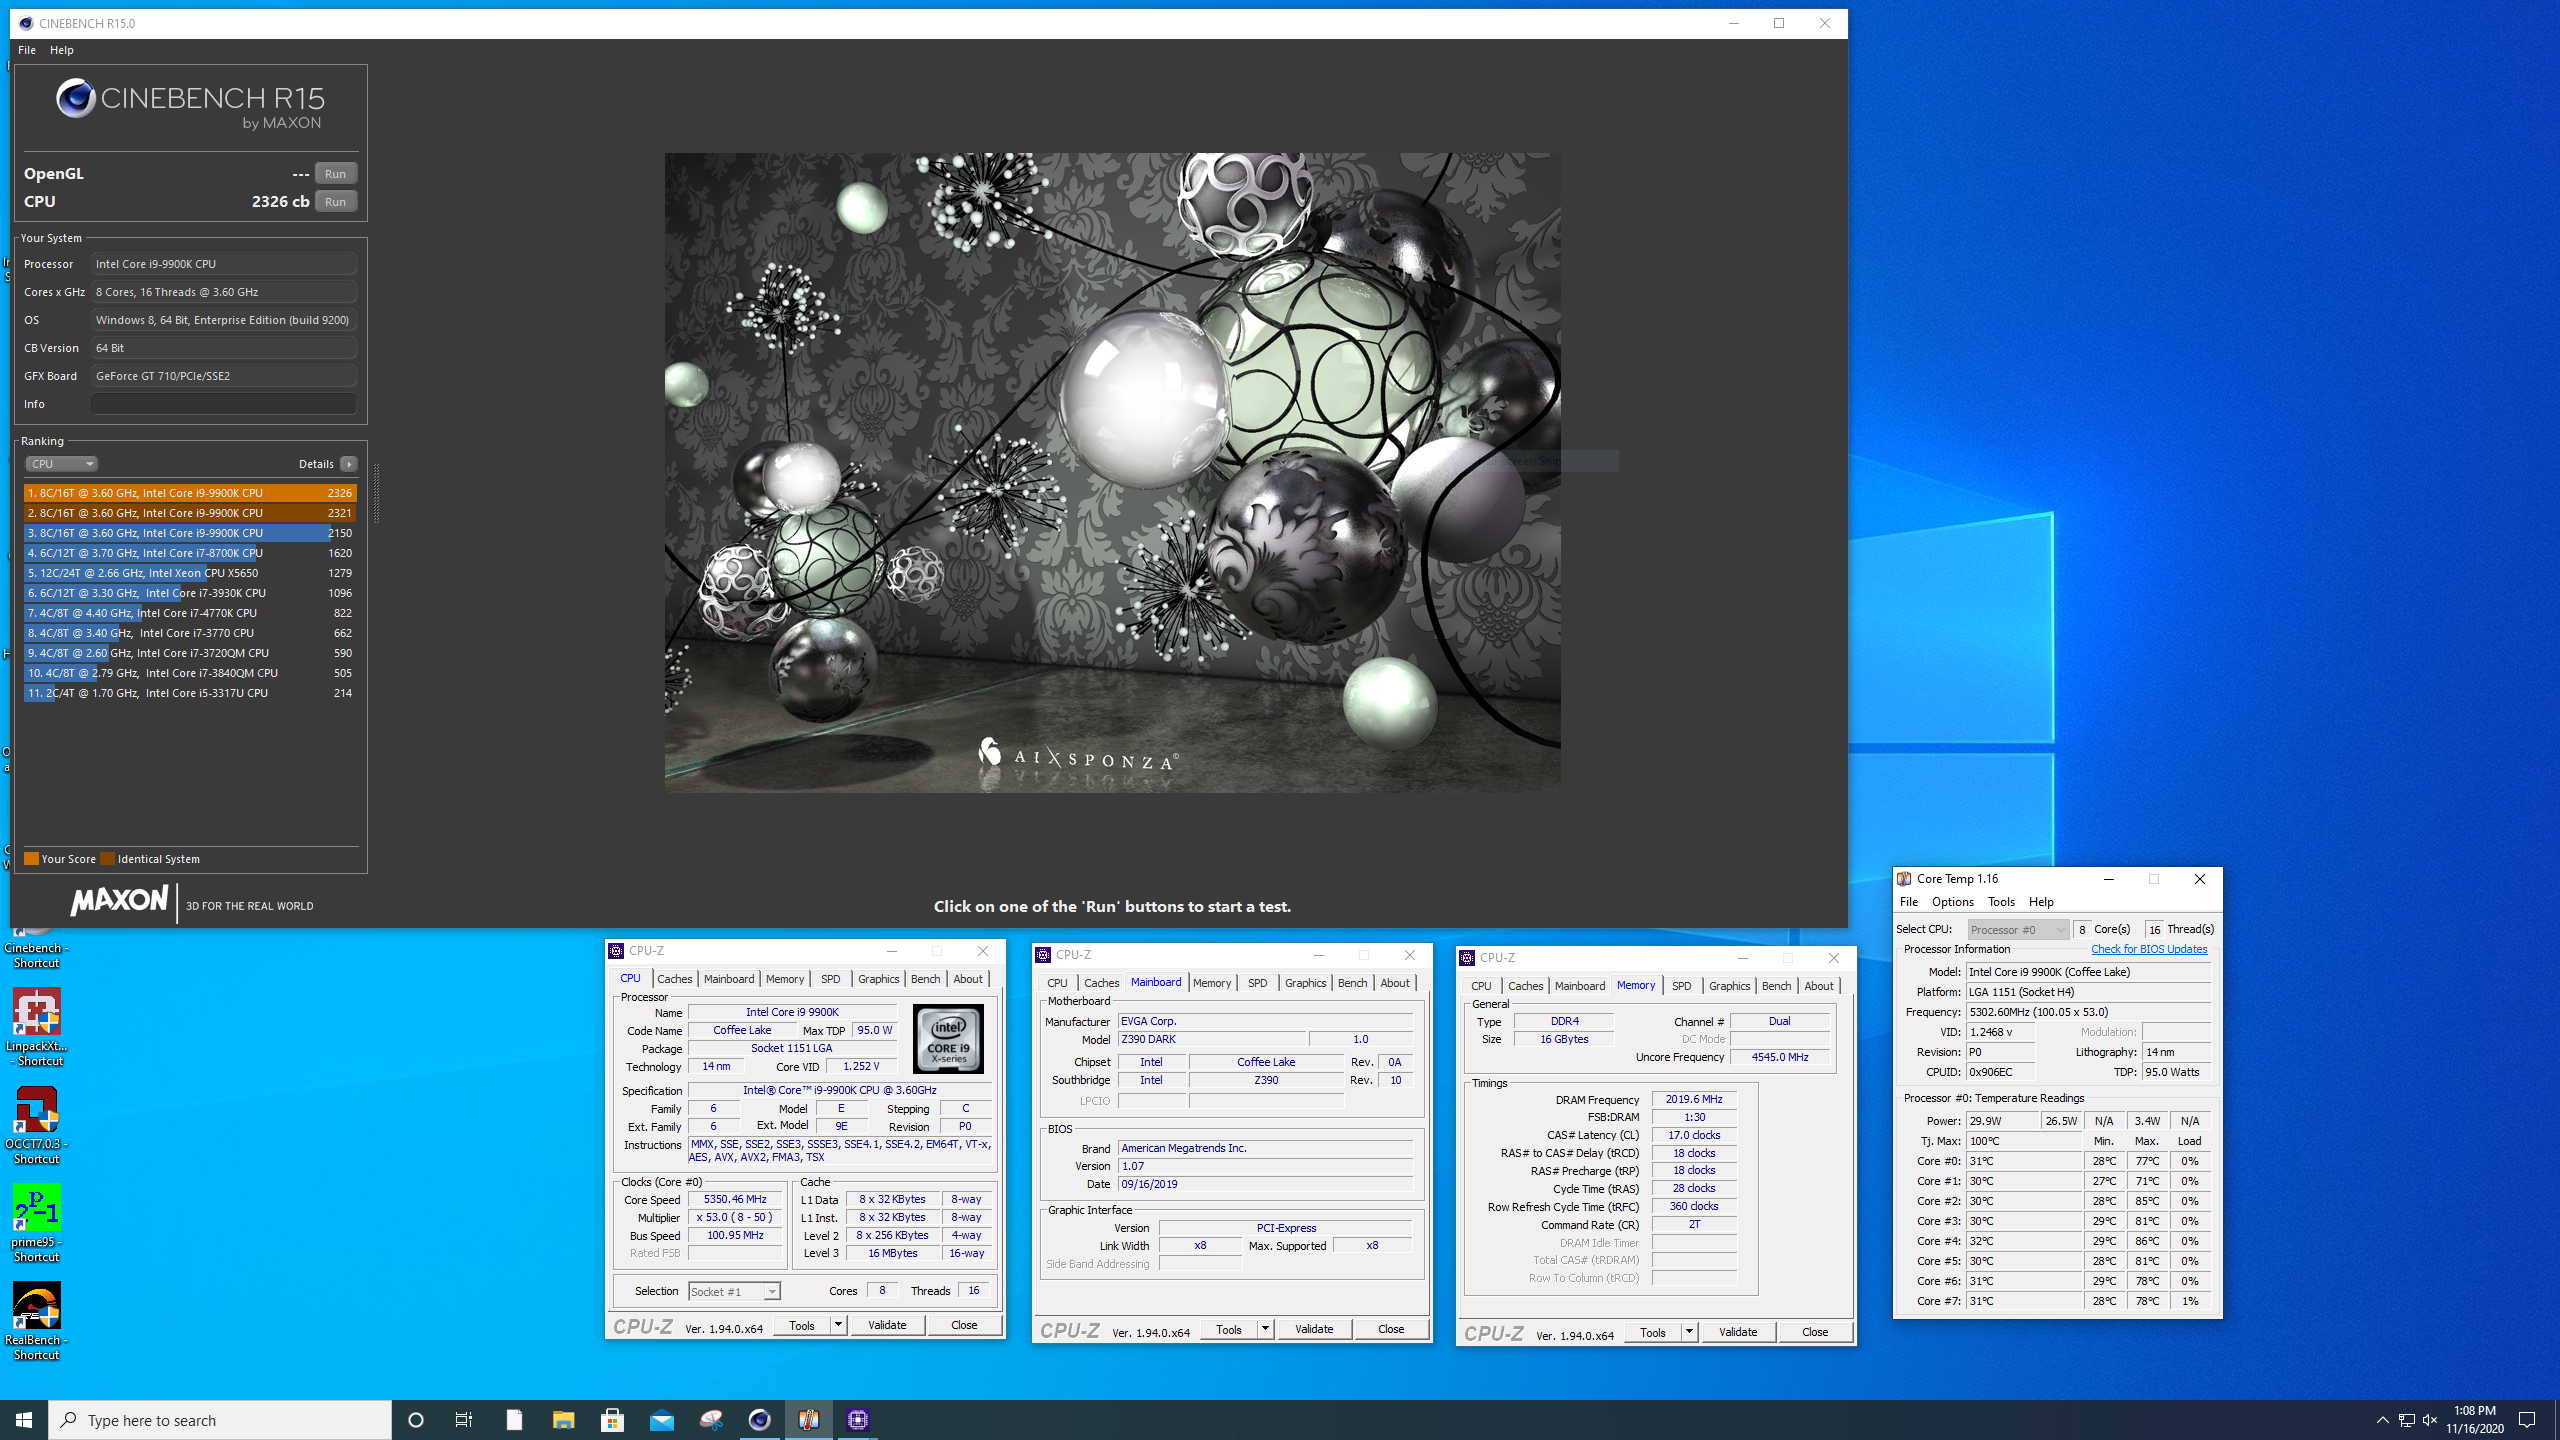Close the Mainboard CPU-Z via Close button
Screen dimensions: 2560x1440
1391,1329
